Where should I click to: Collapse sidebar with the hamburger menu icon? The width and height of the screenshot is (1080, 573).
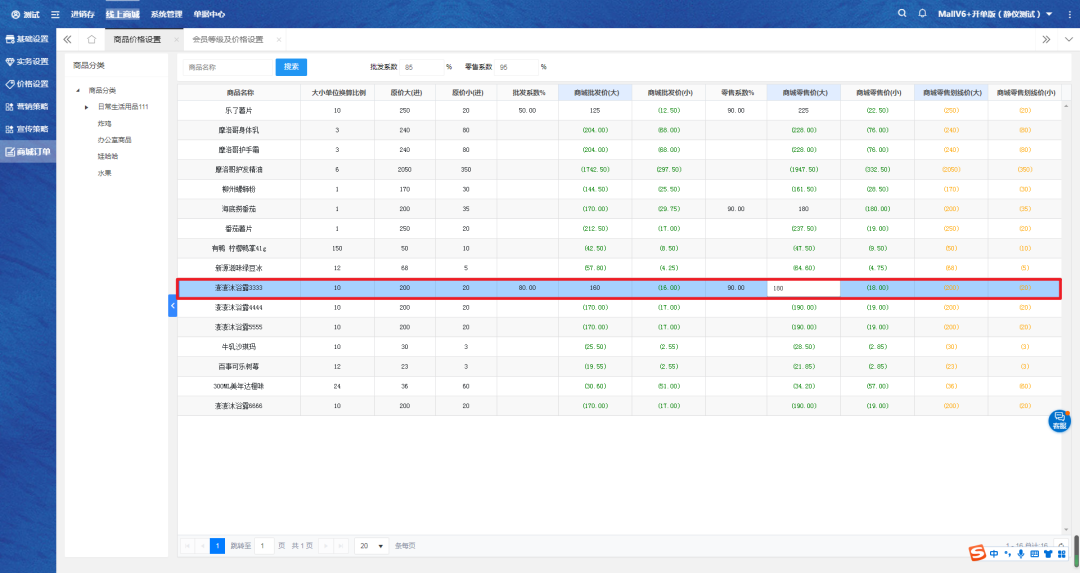click(x=54, y=15)
